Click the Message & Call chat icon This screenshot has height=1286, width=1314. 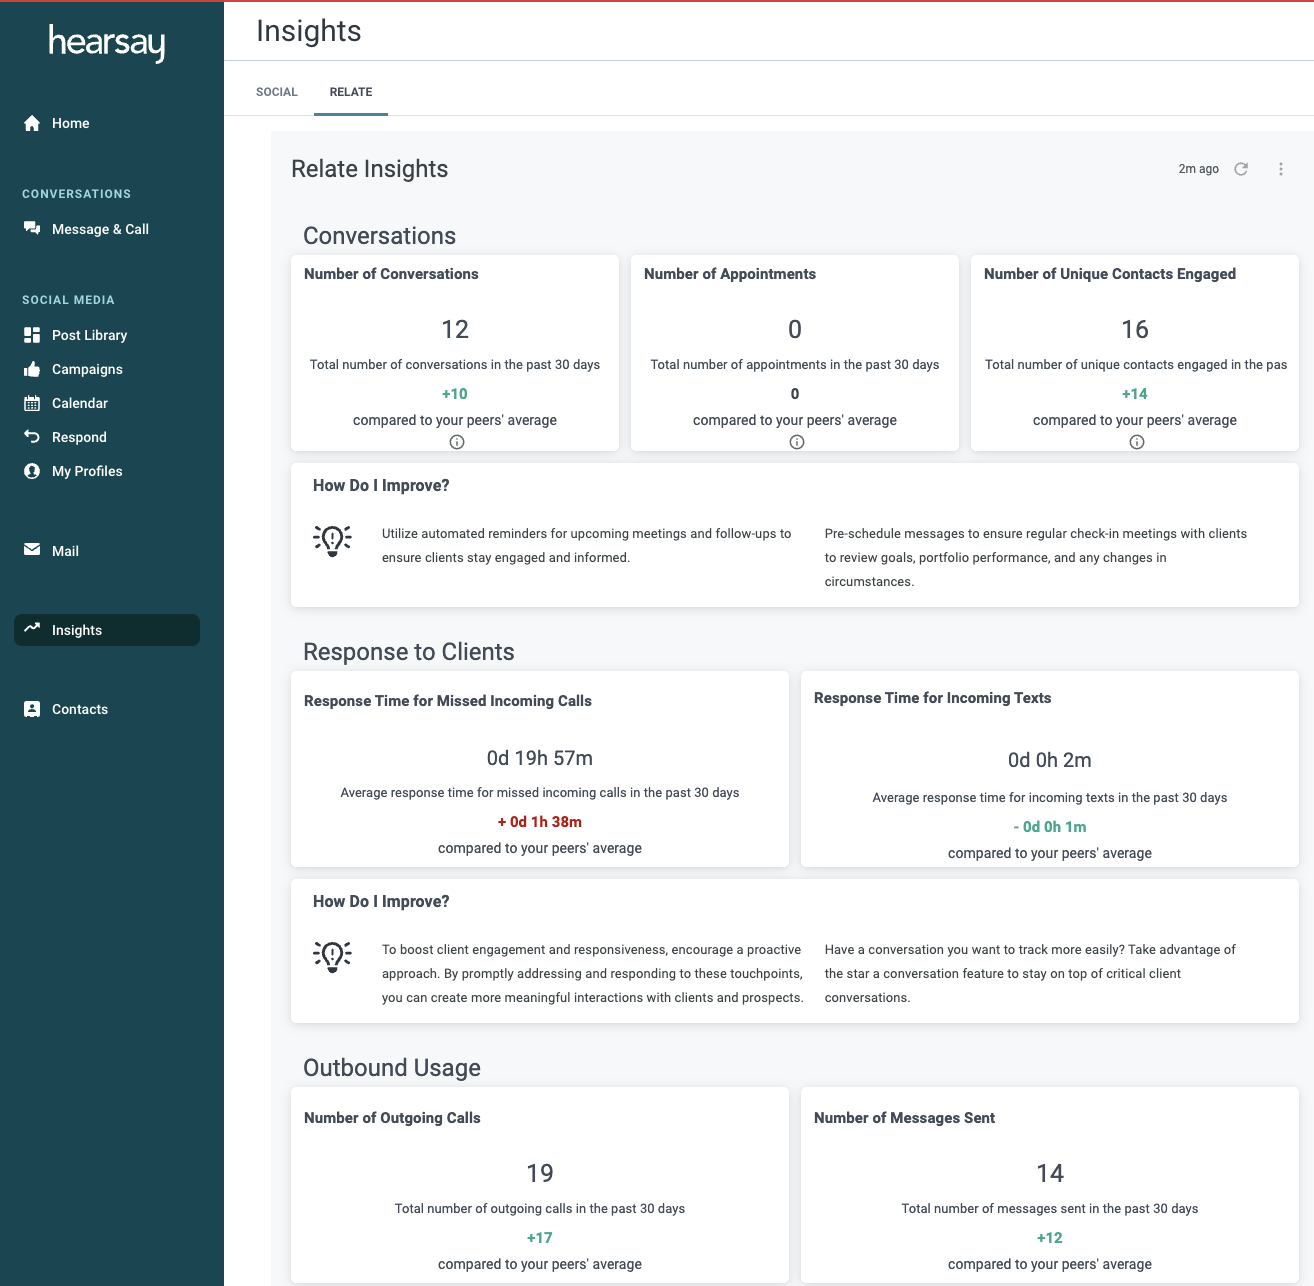(32, 229)
